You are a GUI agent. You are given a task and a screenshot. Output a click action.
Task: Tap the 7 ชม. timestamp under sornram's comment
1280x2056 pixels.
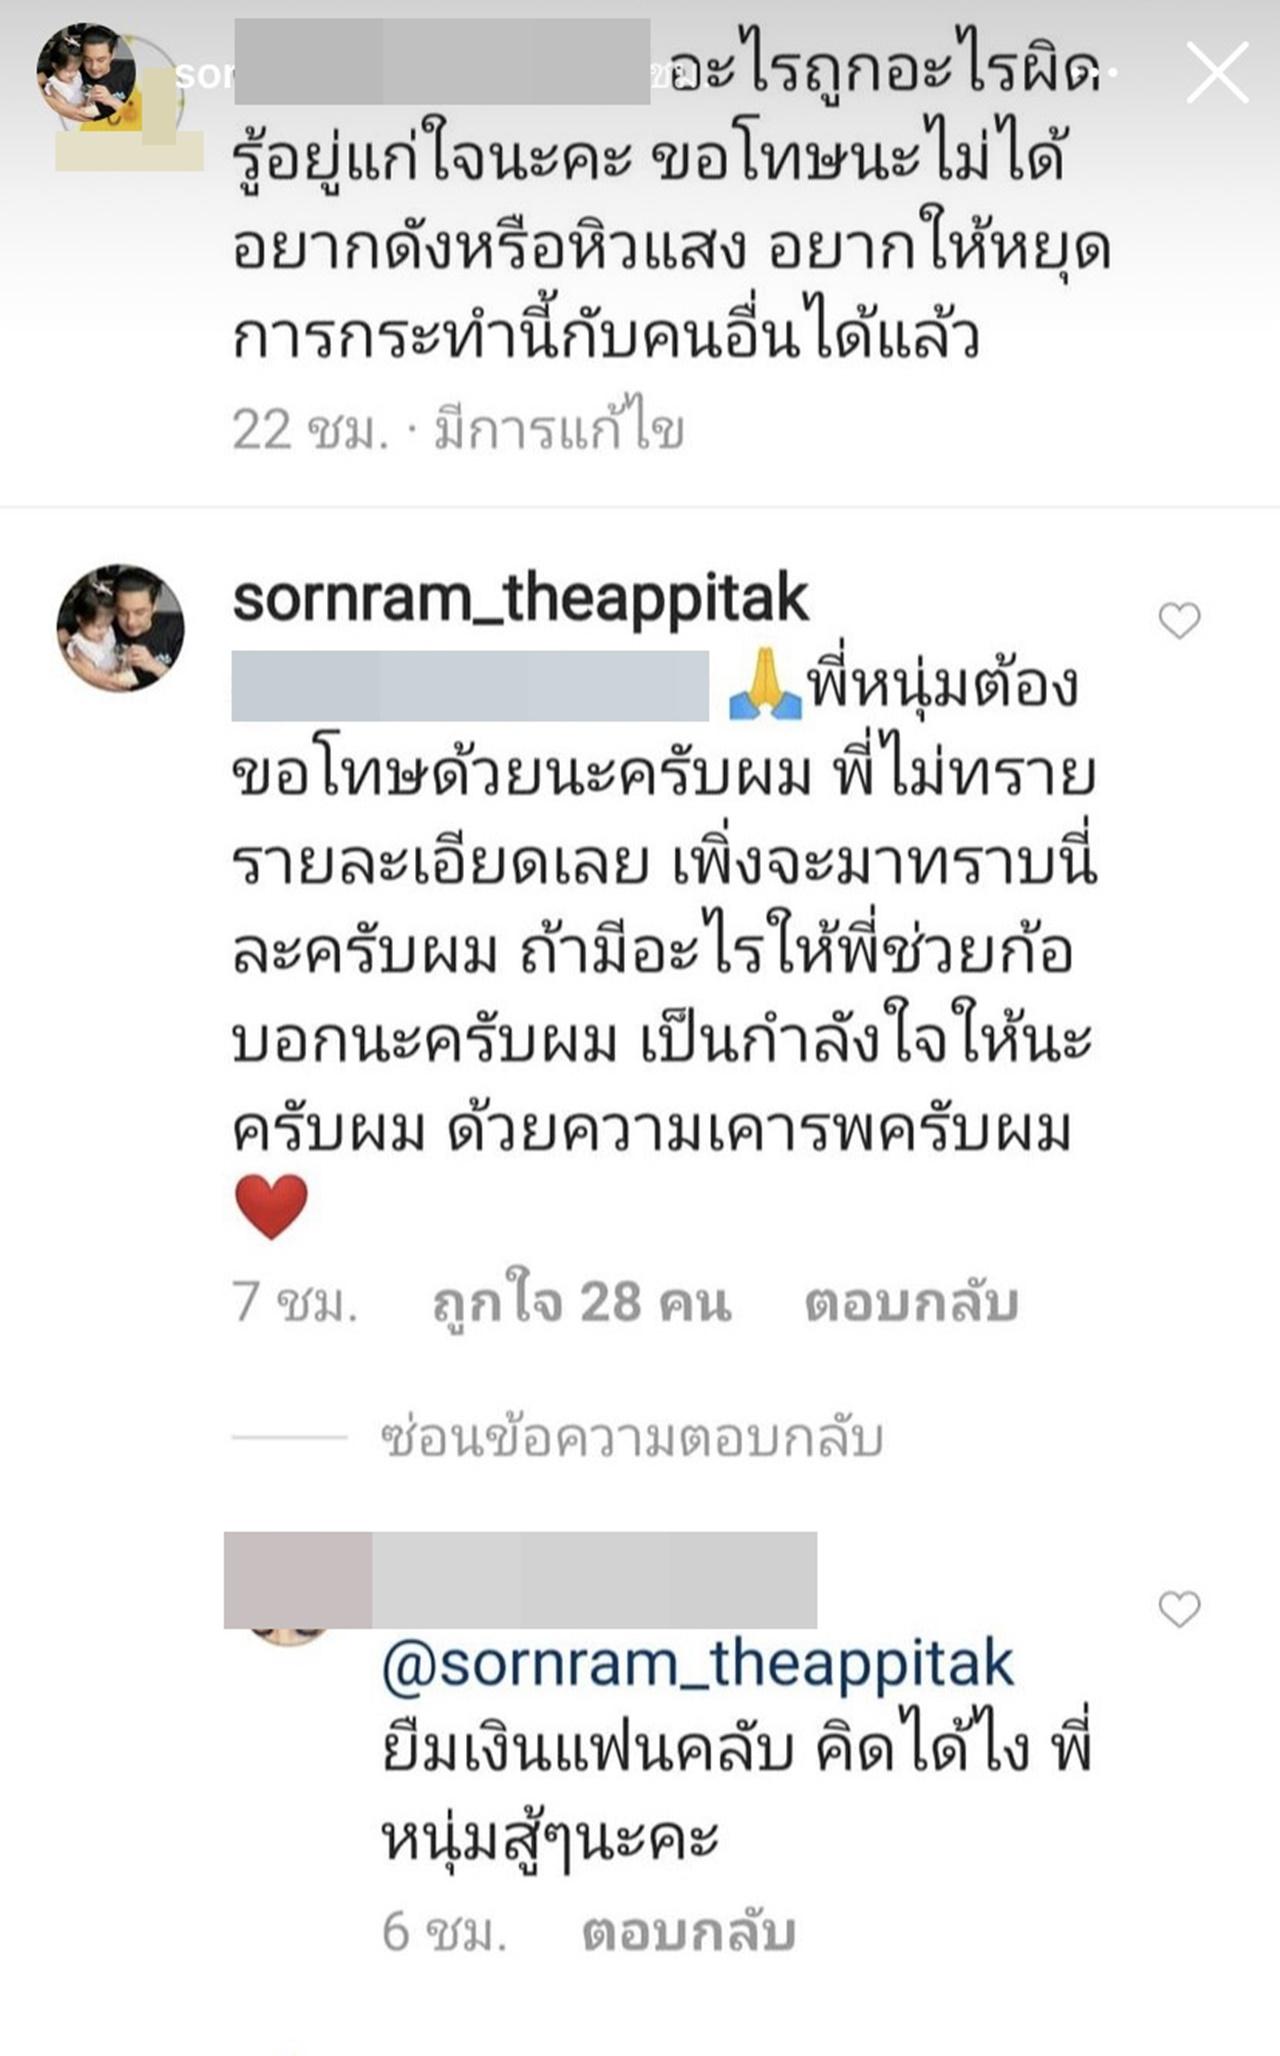coord(295,1303)
